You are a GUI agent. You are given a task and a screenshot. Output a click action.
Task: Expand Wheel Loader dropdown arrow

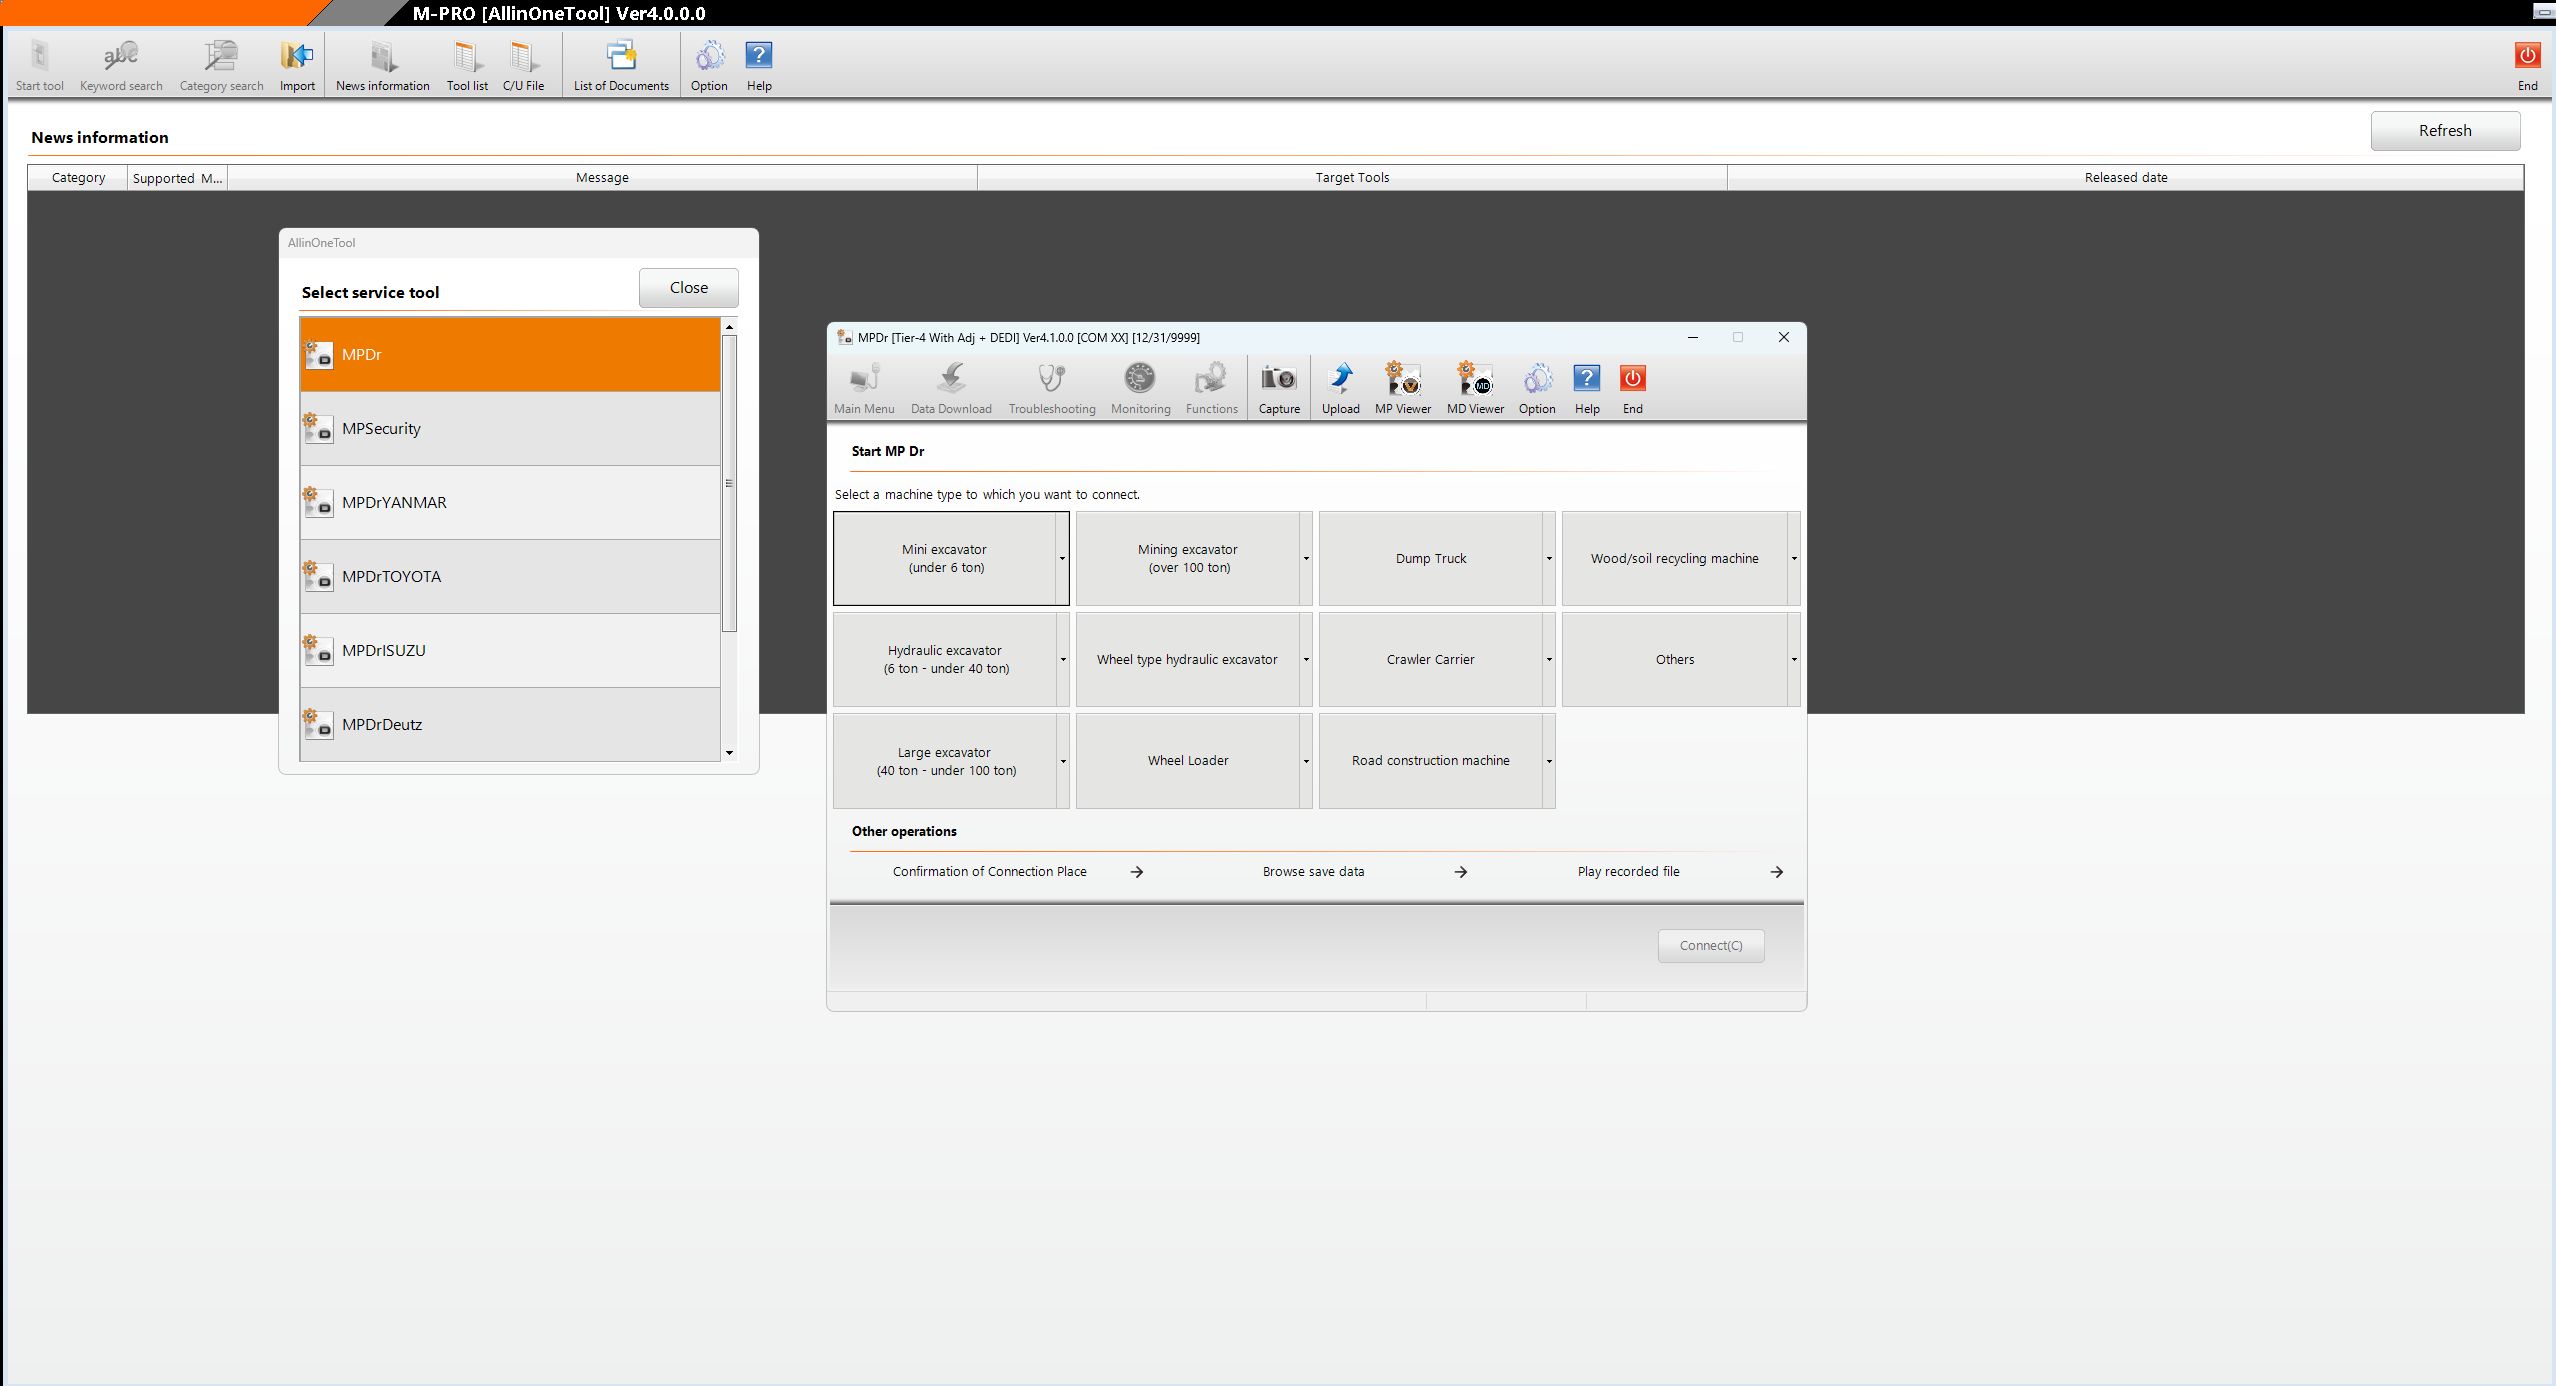1306,761
